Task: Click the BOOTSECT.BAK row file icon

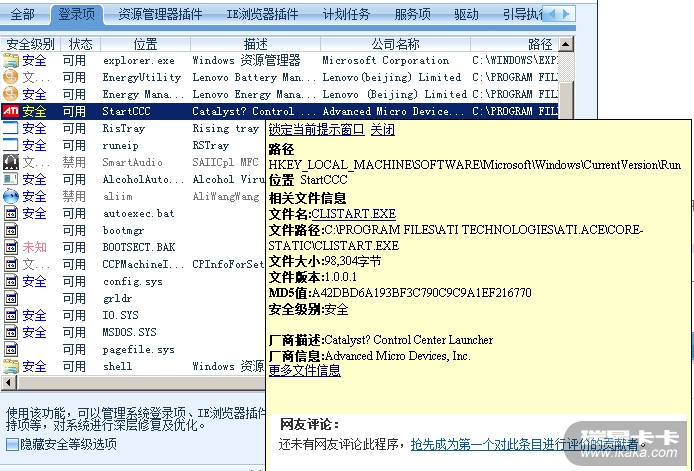Action: (x=11, y=247)
